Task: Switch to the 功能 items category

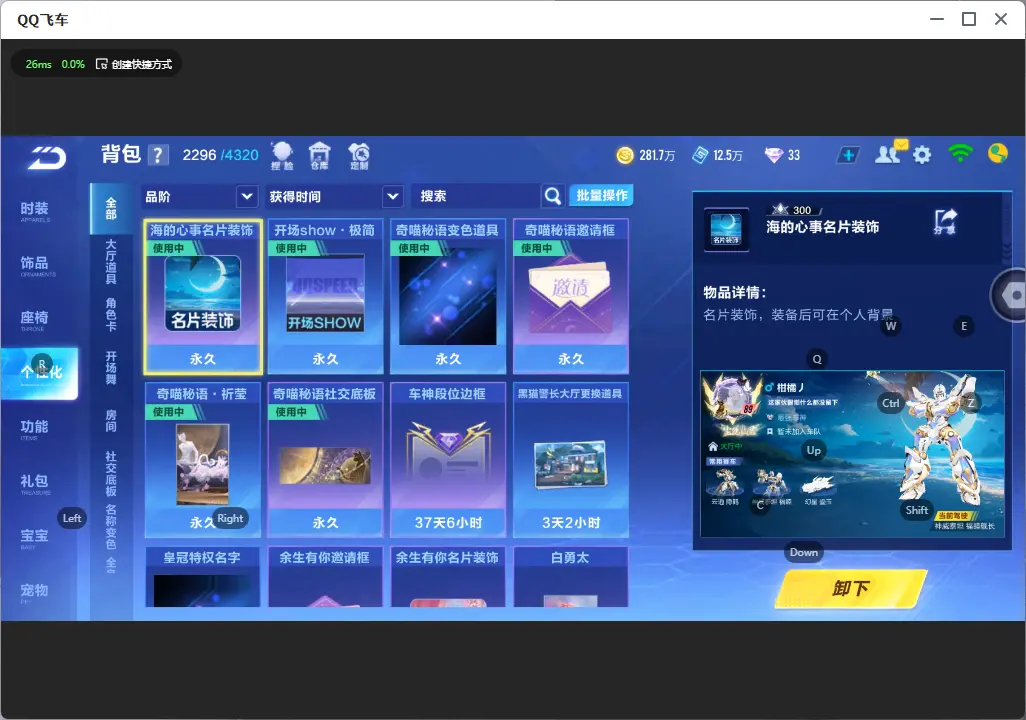Action: coord(35,429)
